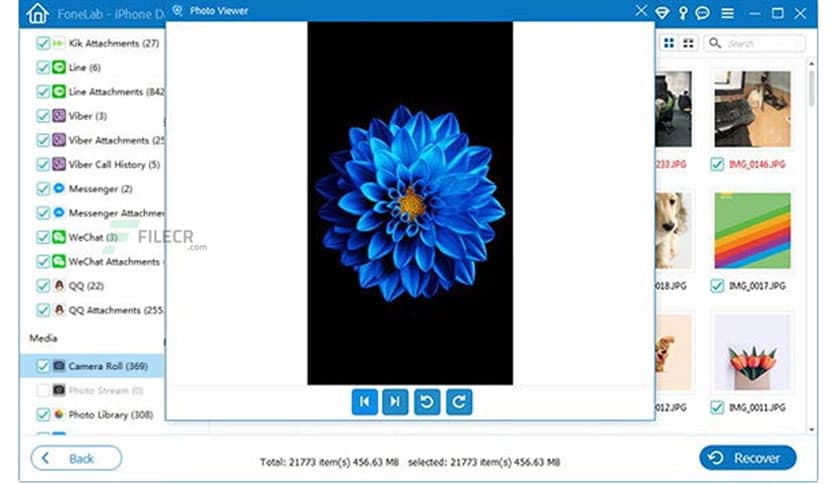Viewport: 836px width, 484px height.
Task: Click the Messenger (2) icon
Action: 59,189
